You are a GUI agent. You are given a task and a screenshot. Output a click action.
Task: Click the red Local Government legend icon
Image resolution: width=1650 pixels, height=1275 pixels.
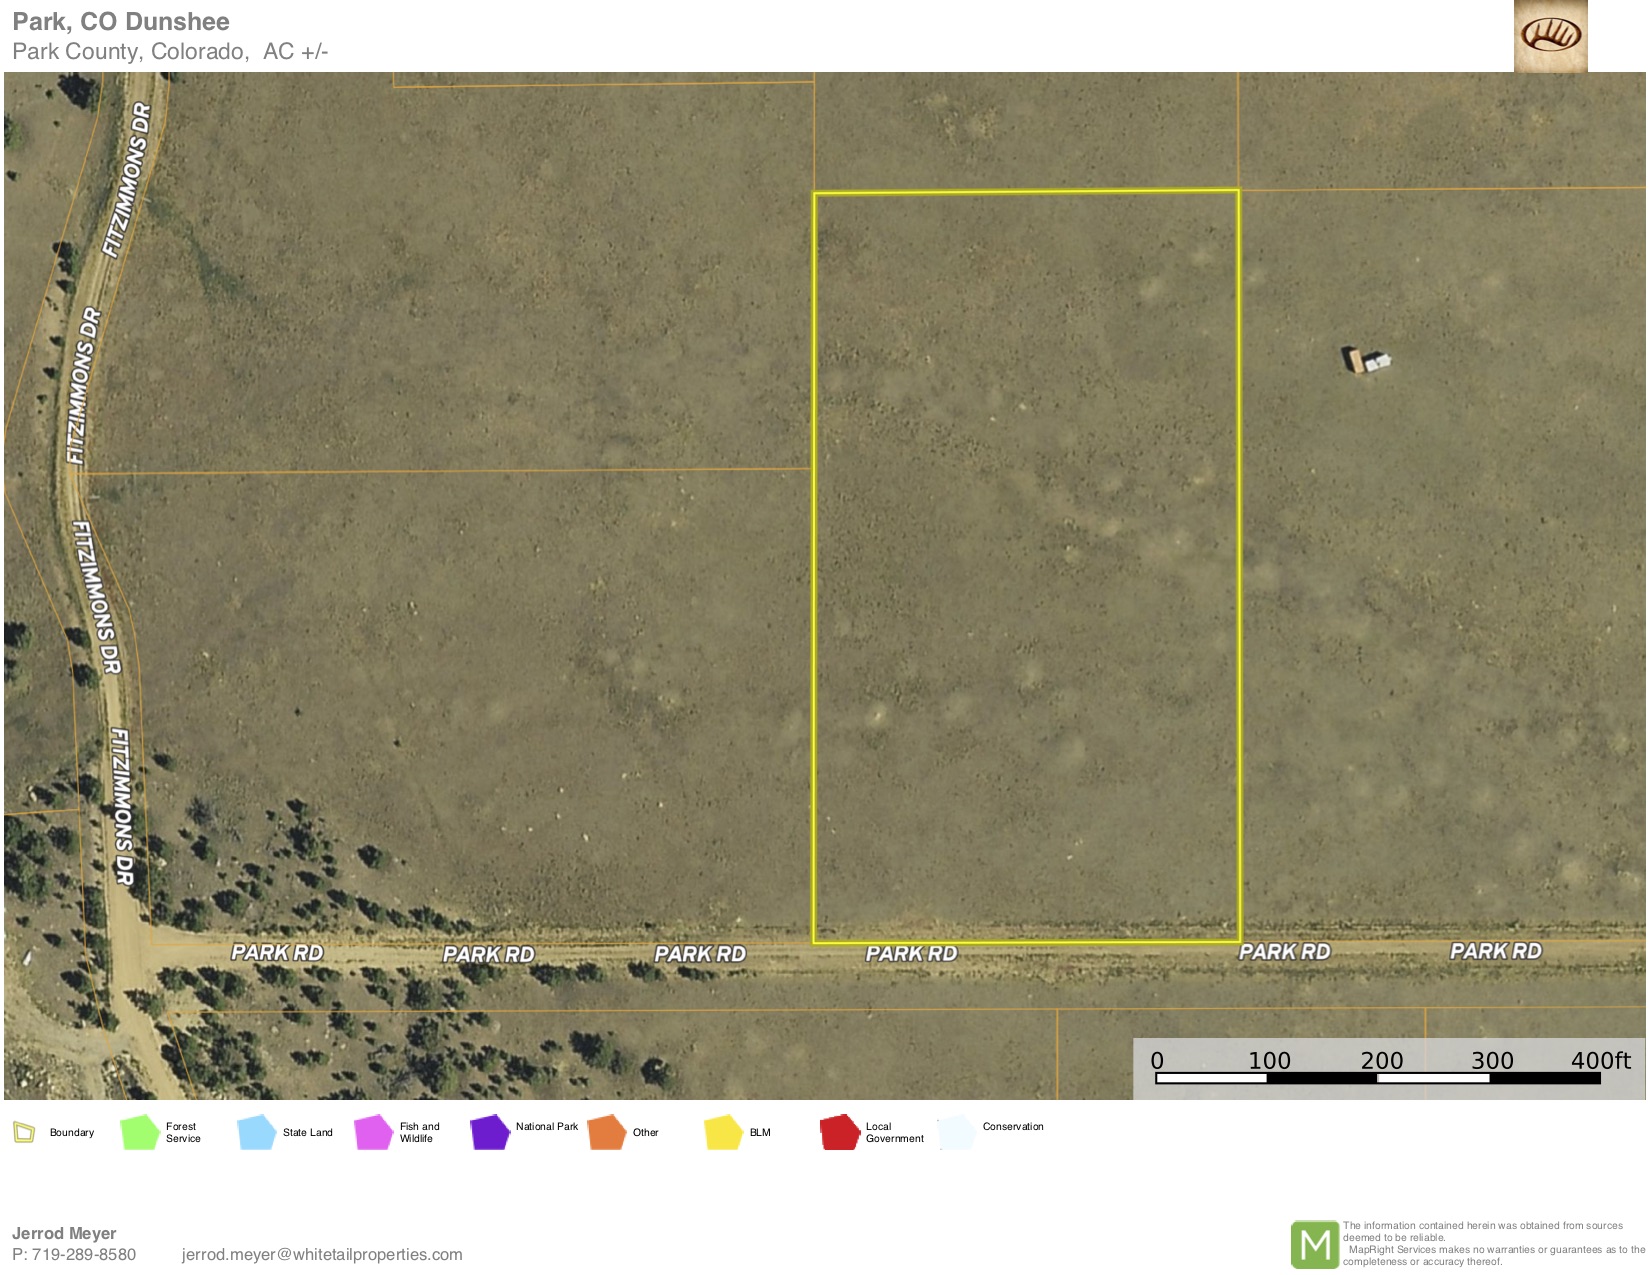point(840,1132)
